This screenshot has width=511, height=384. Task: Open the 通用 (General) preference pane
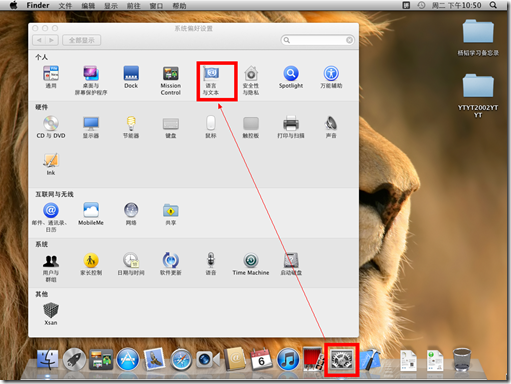51,77
